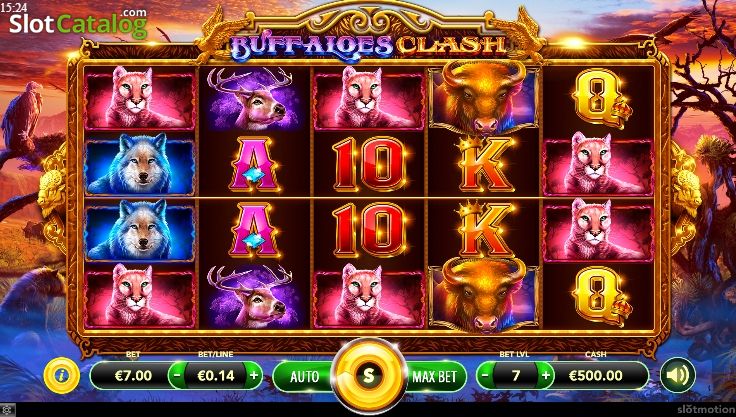This screenshot has height=417, width=736.
Task: Click the SlotCatalog.com logo
Action: point(78,24)
